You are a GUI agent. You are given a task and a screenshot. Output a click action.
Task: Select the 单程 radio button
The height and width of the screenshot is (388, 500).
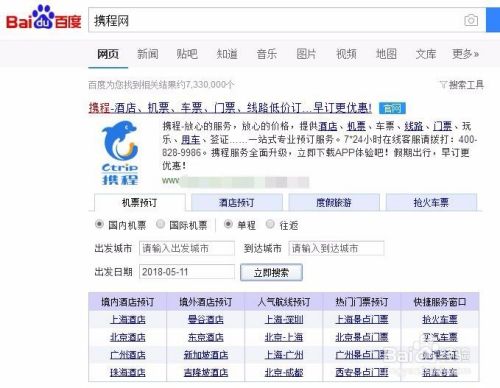click(x=228, y=224)
